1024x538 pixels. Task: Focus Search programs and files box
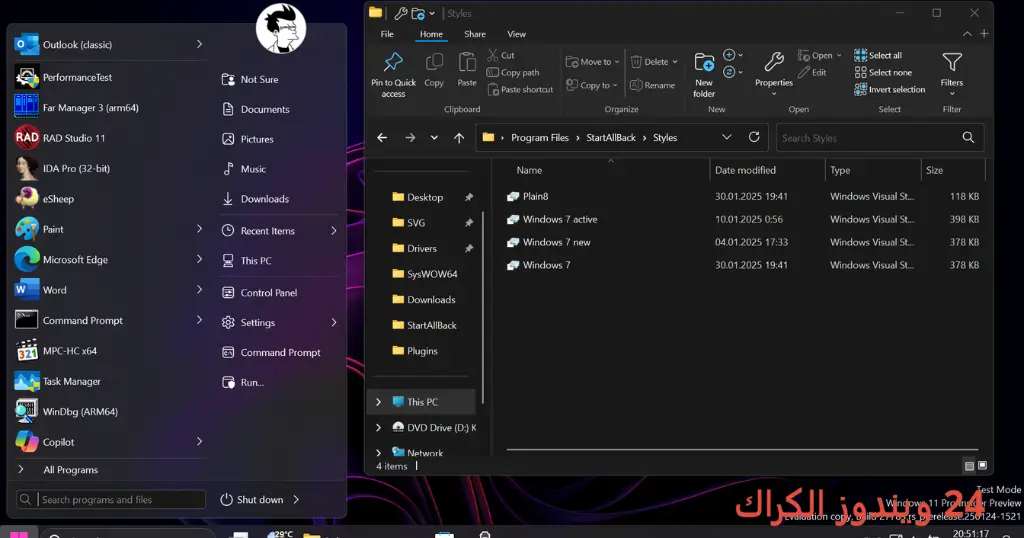tap(111, 499)
